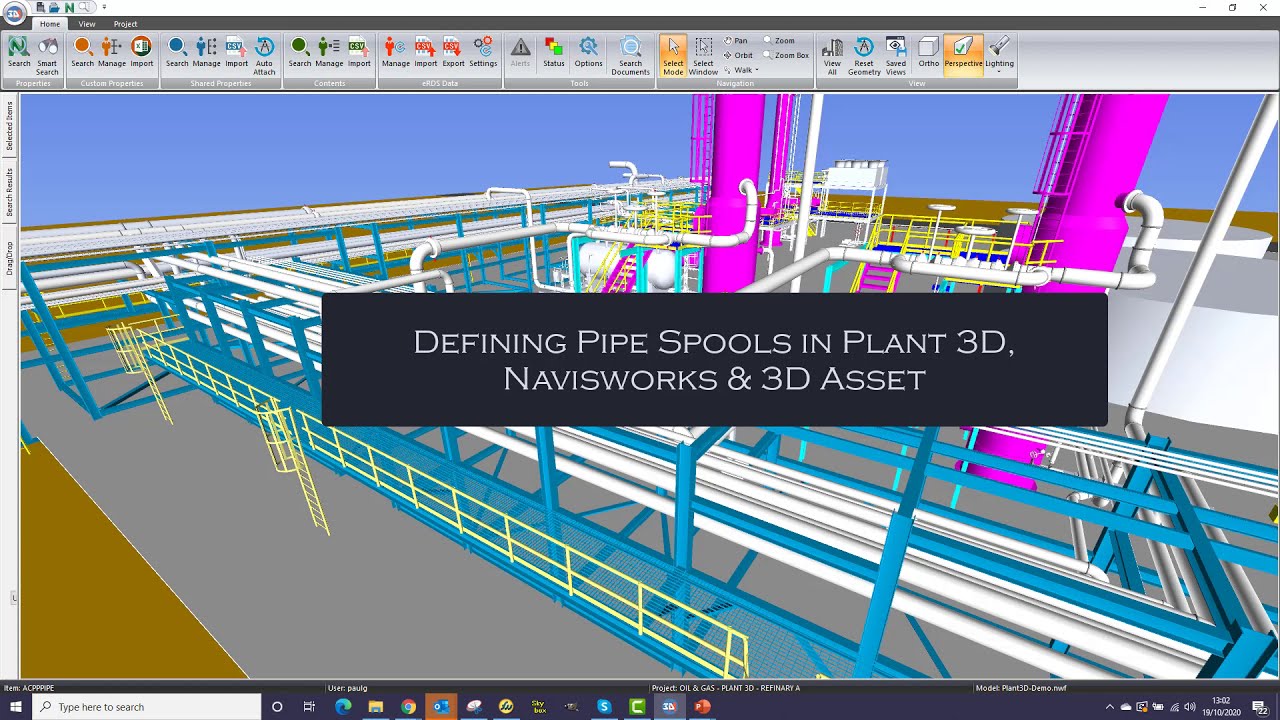Activate Select Window tool
The width and height of the screenshot is (1280, 720).
coord(703,56)
